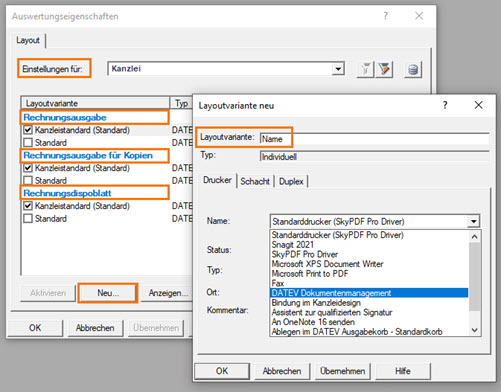
Task: Click the Neu... button
Action: click(108, 293)
